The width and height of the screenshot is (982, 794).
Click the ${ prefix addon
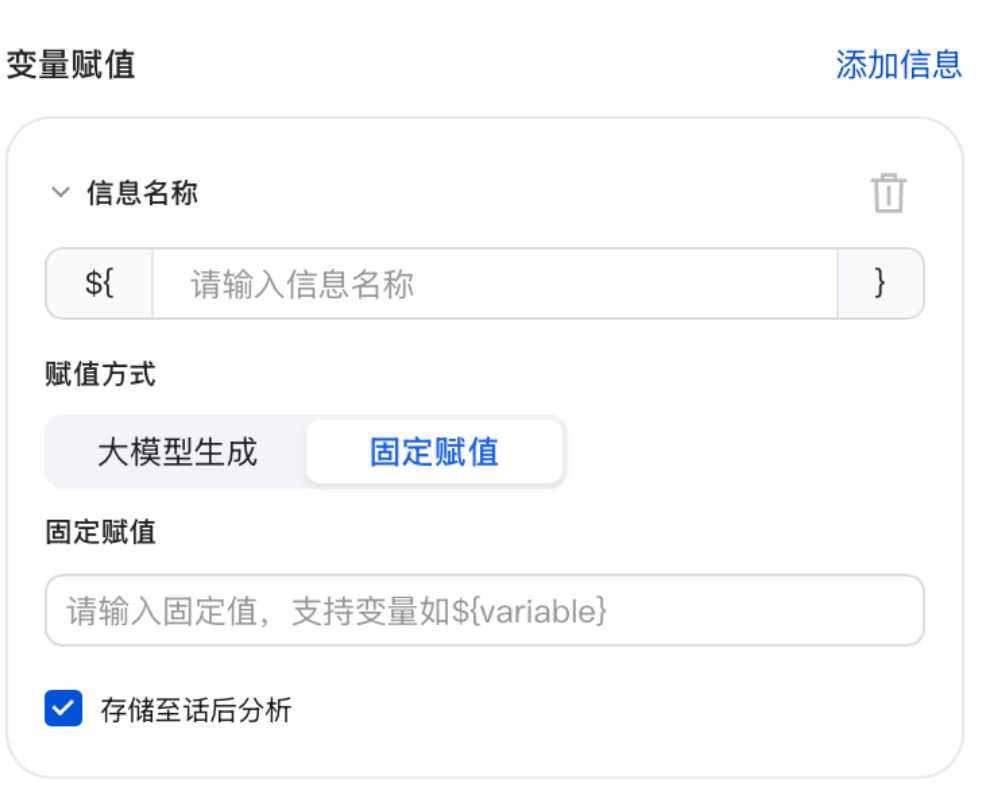point(100,284)
